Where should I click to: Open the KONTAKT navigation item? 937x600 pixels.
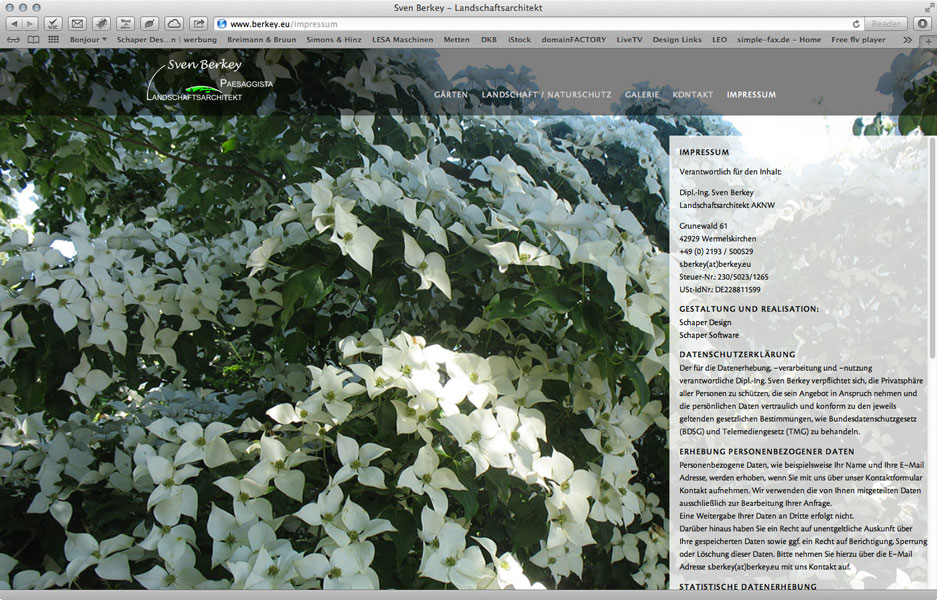point(693,94)
